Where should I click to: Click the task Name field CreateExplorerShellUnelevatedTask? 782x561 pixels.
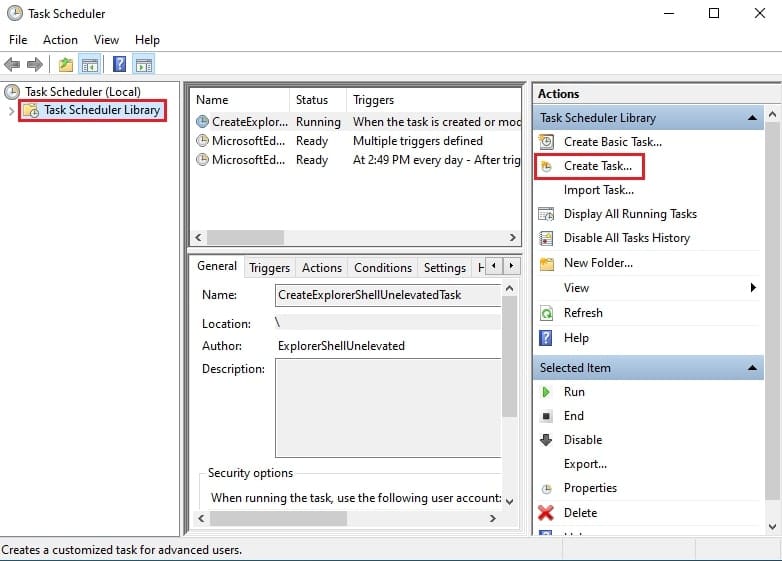388,295
